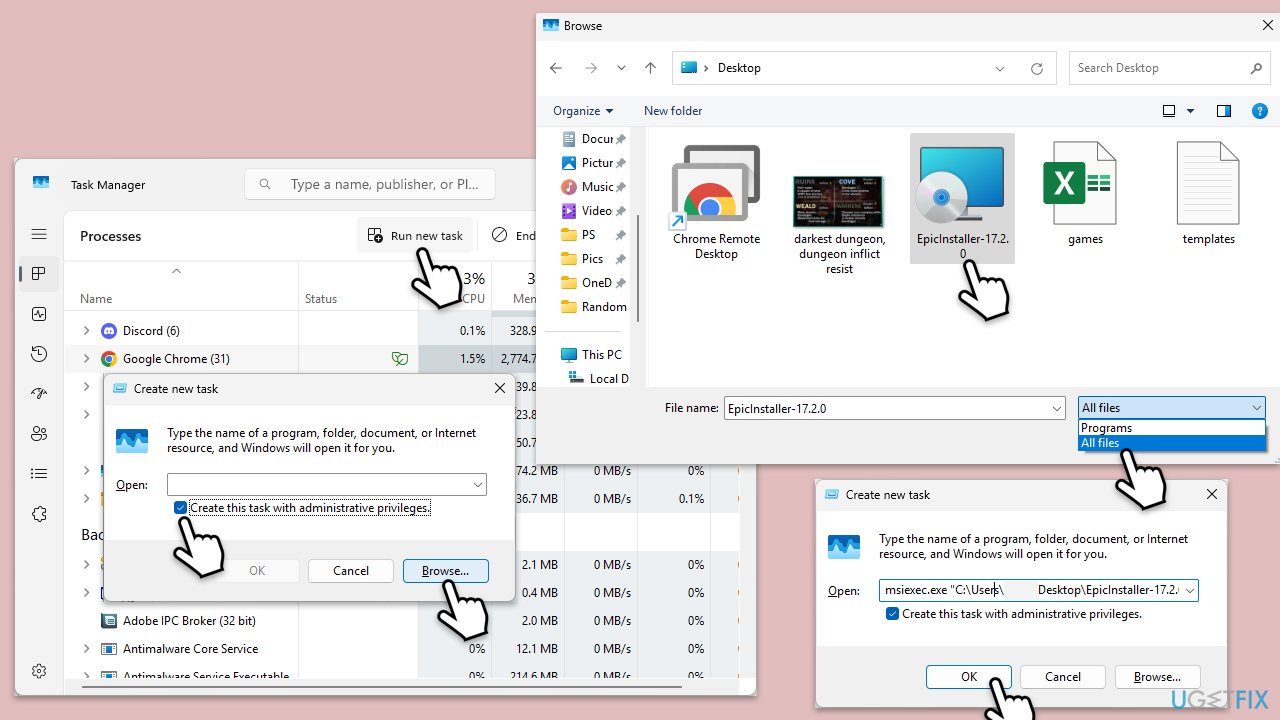Open the Services panel in Task Manager
Screen dimensions: 1280x720
pyautogui.click(x=38, y=513)
